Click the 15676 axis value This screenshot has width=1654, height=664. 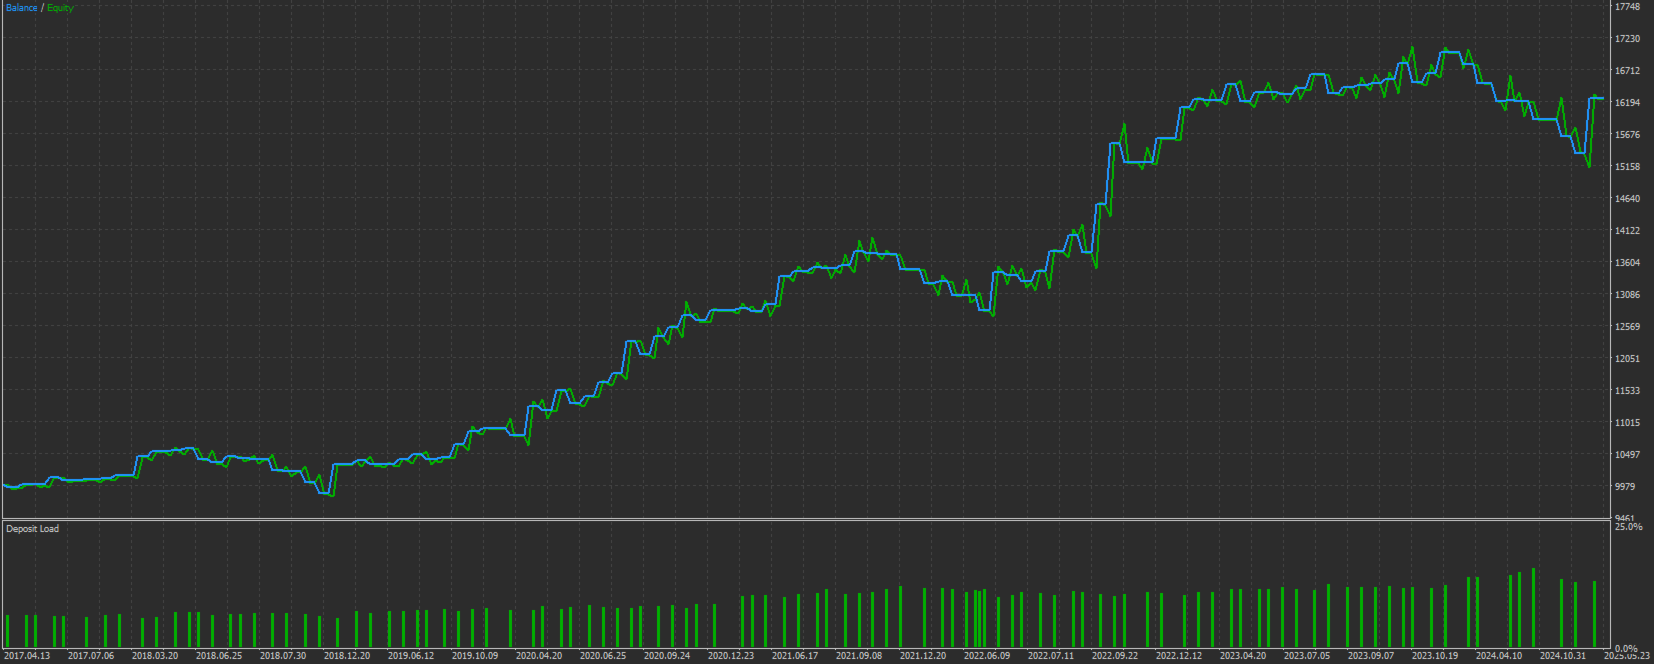click(1627, 135)
